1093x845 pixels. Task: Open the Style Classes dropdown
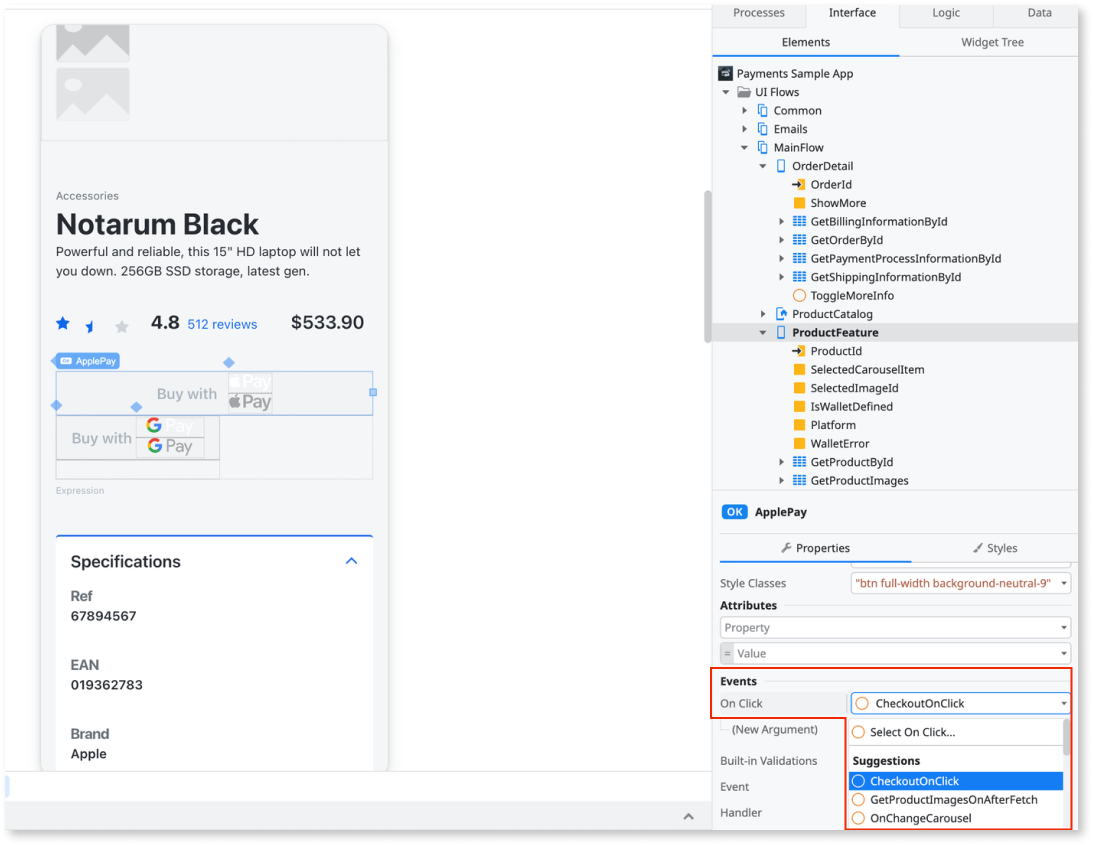coord(1063,582)
